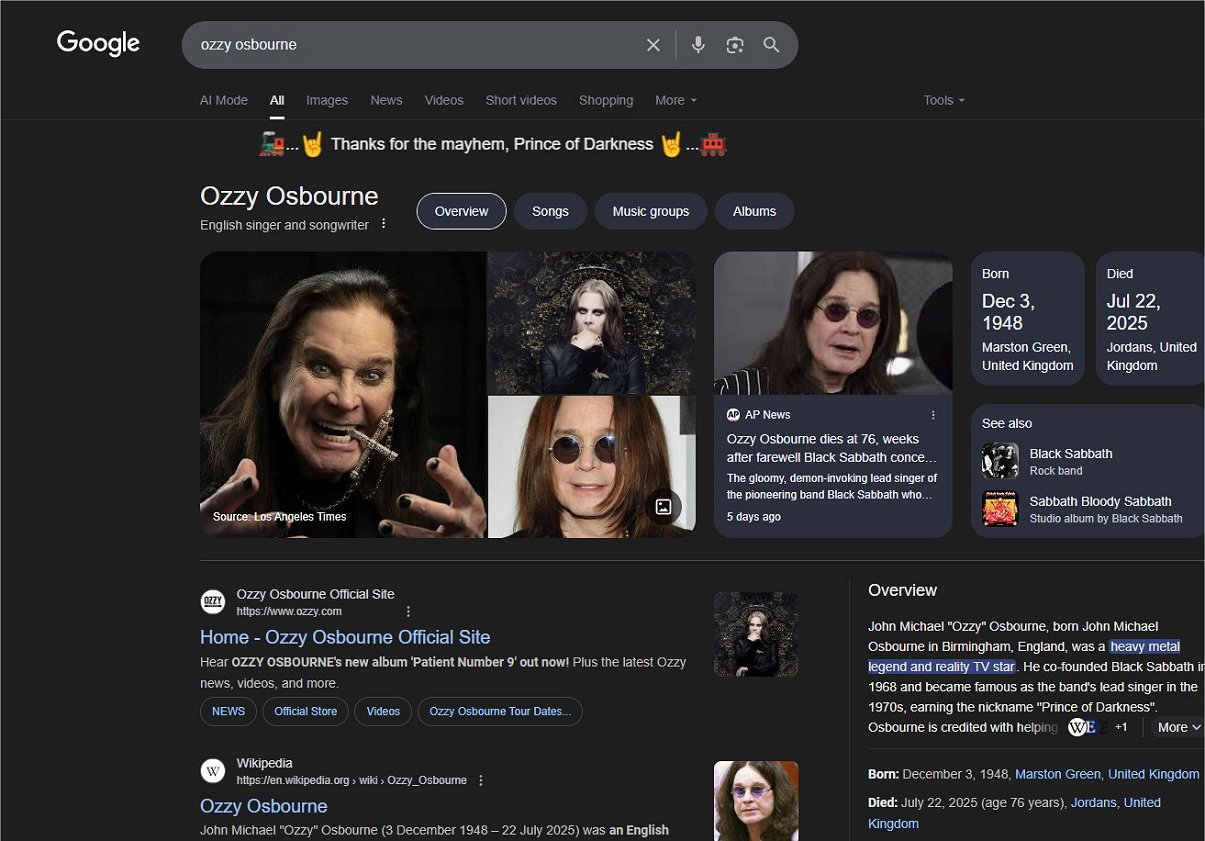
Task: Switch to the News tab
Action: (x=386, y=100)
